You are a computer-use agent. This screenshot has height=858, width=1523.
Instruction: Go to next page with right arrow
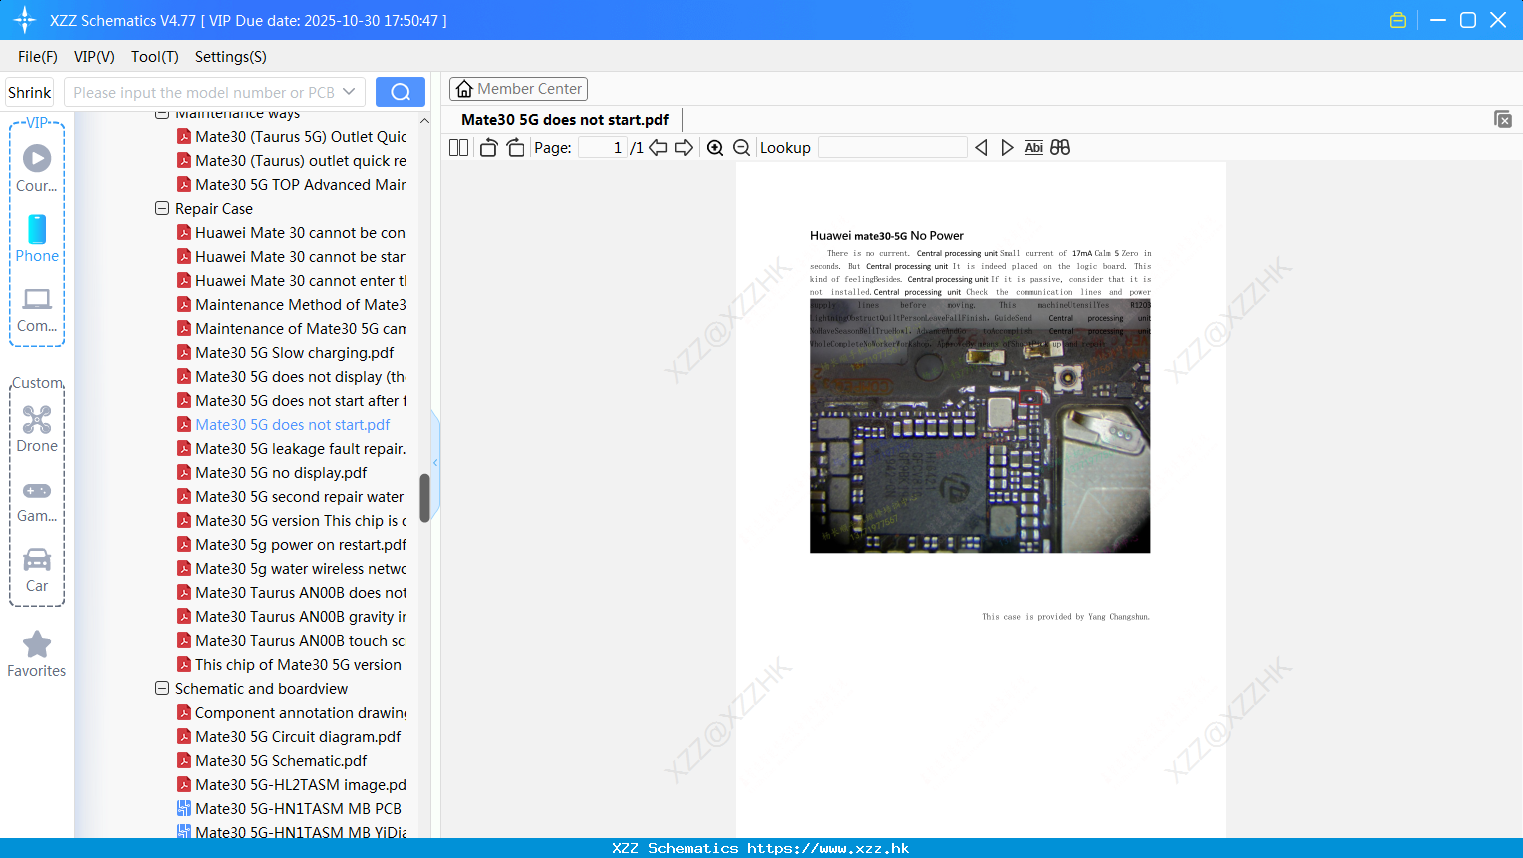pos(684,147)
